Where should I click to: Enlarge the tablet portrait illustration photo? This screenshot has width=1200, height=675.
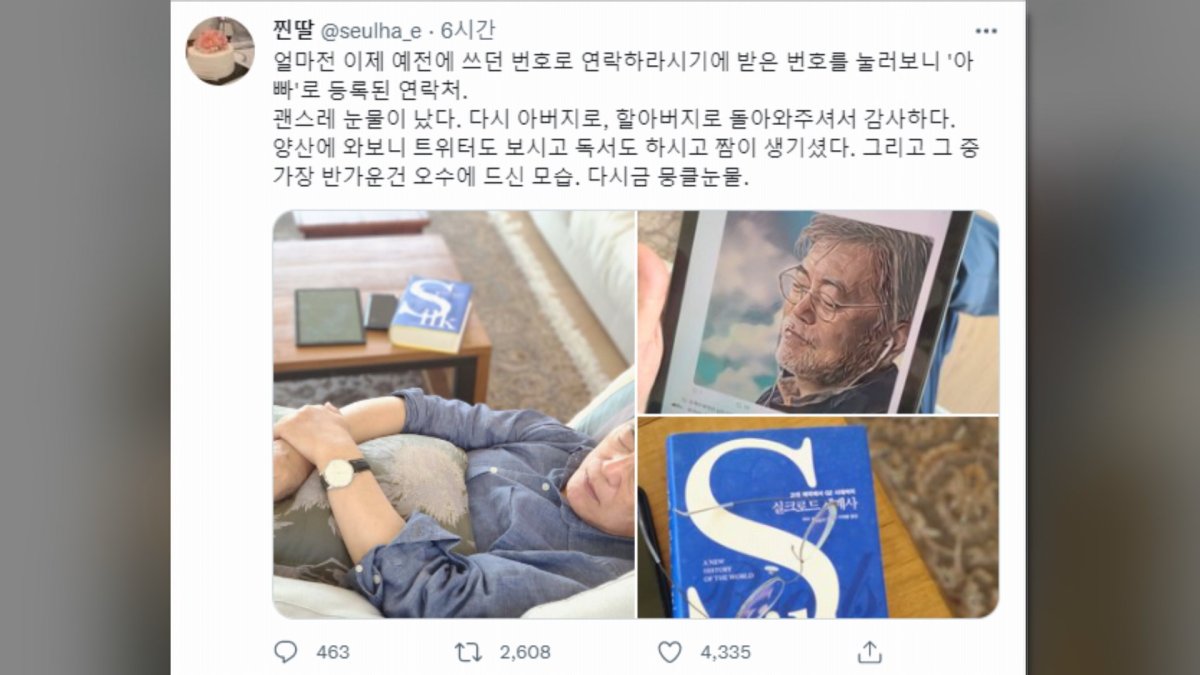point(818,311)
